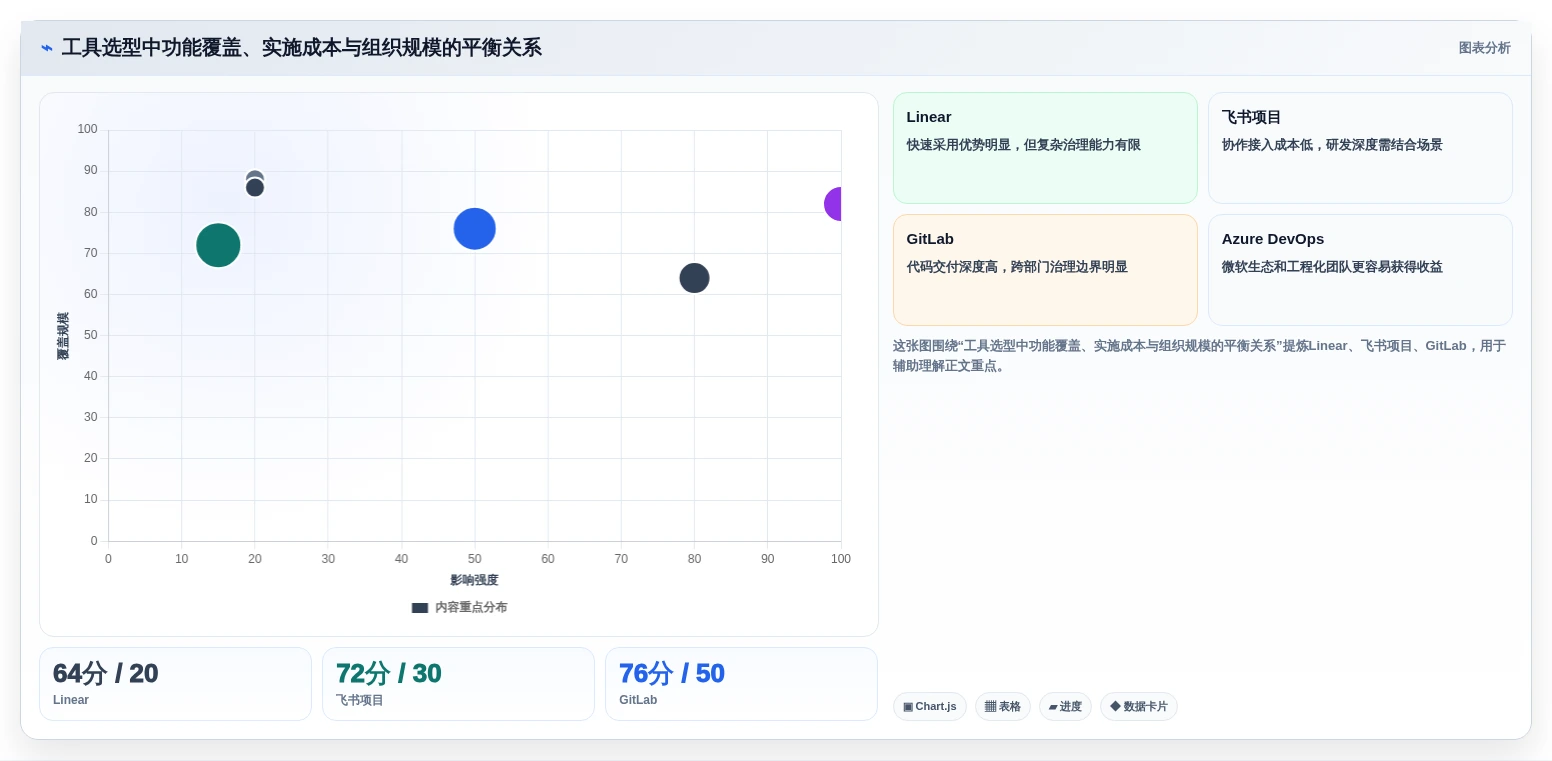
Task: Click the dark bubble at 80
Action: coord(694,278)
